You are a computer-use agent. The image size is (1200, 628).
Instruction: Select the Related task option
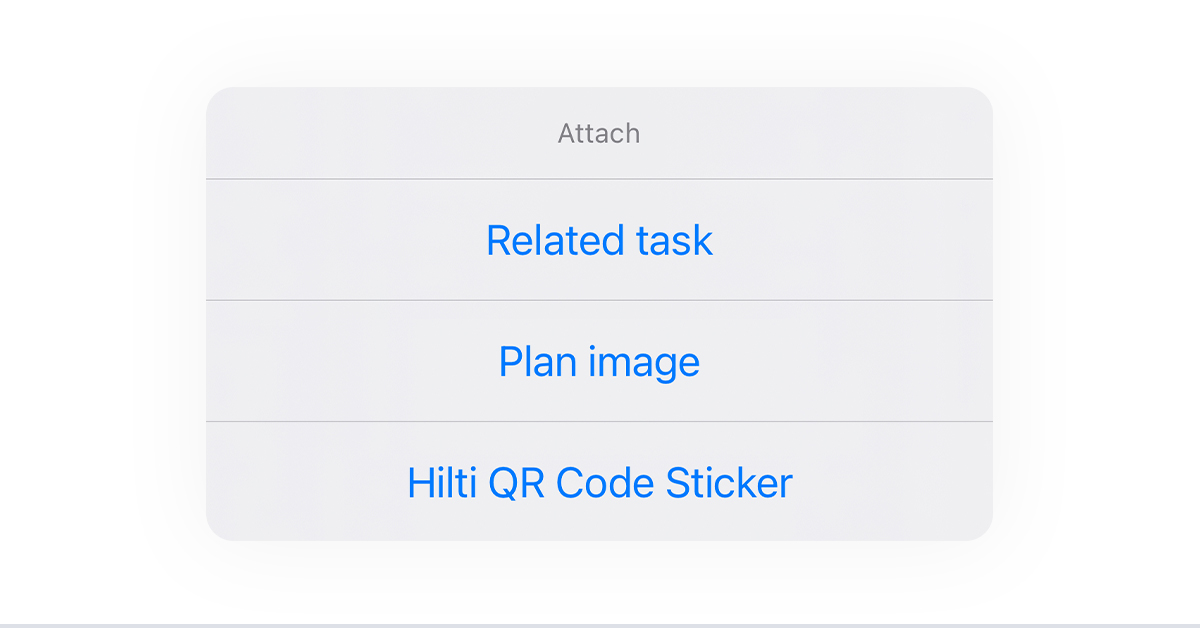click(x=599, y=241)
